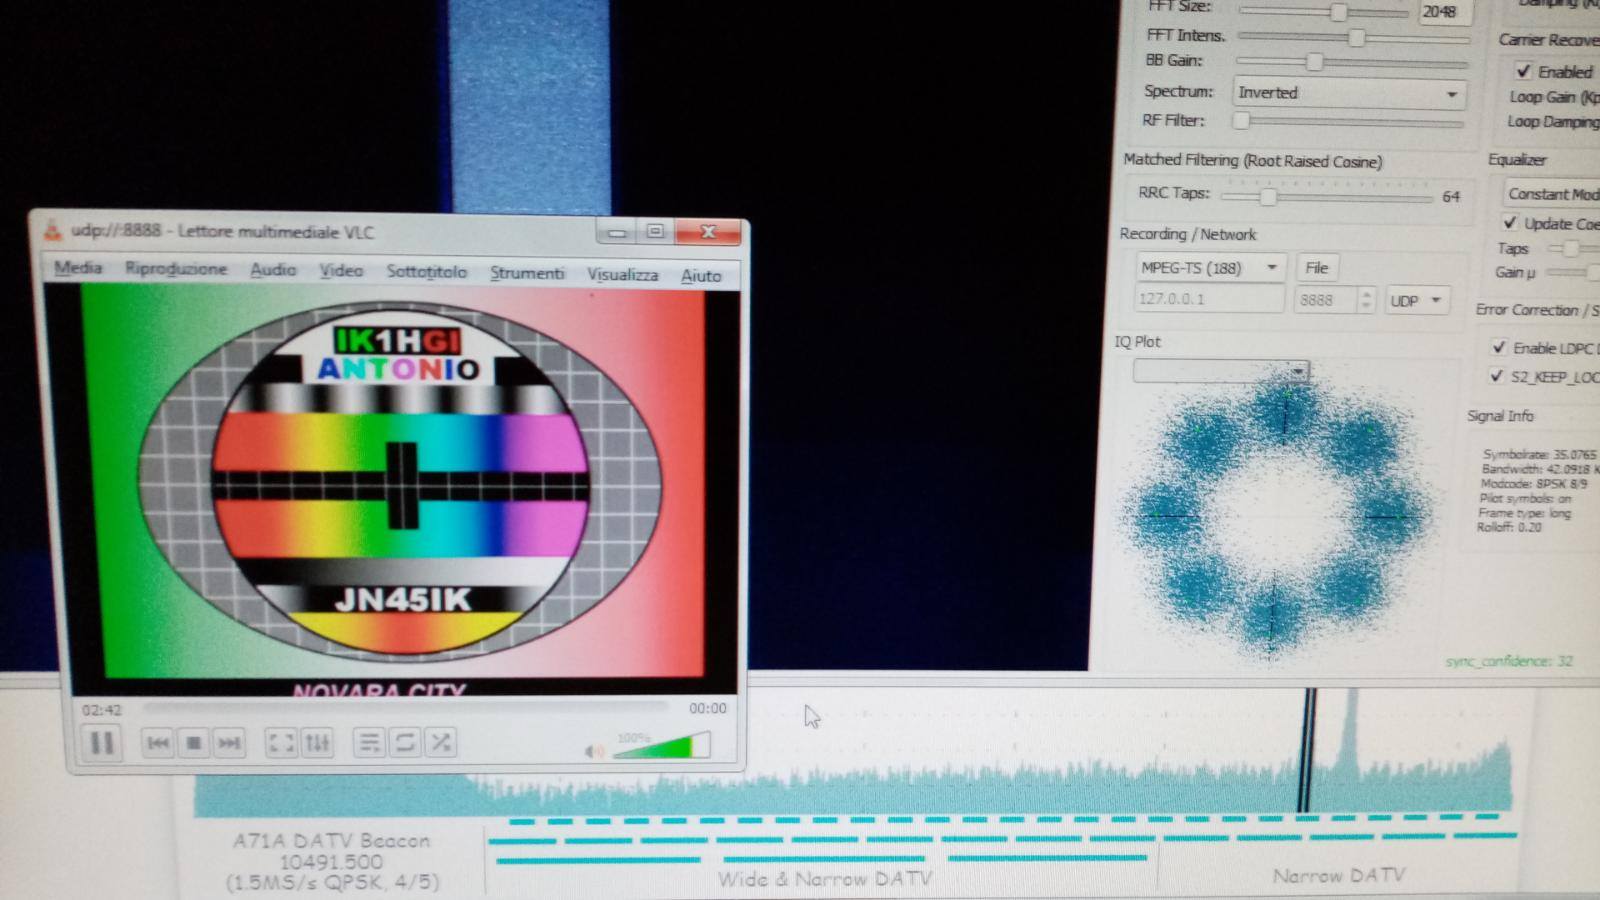This screenshot has height=900, width=1600.
Task: Open VLC extended settings (equalizer icon)
Action: [317, 743]
